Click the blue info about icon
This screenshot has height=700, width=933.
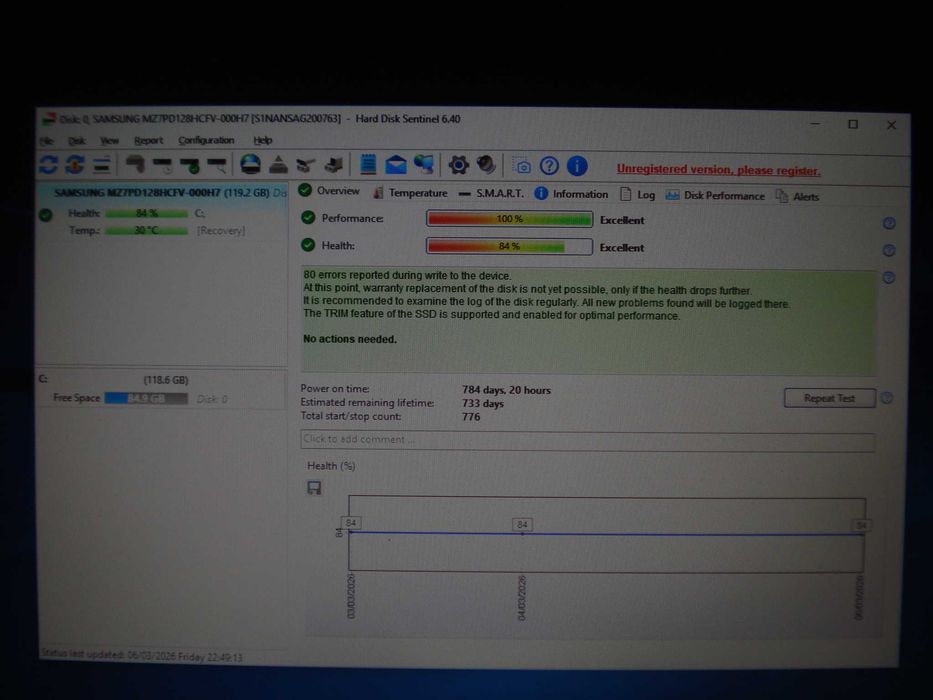[577, 166]
